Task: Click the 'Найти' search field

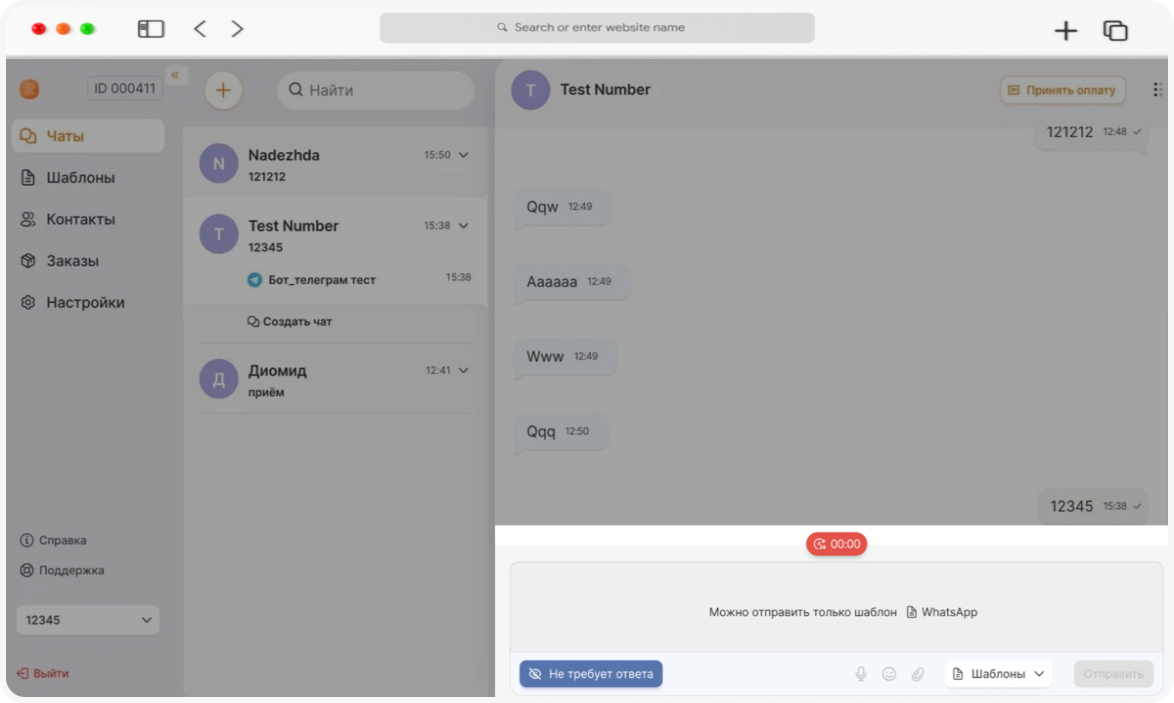Action: [x=376, y=90]
